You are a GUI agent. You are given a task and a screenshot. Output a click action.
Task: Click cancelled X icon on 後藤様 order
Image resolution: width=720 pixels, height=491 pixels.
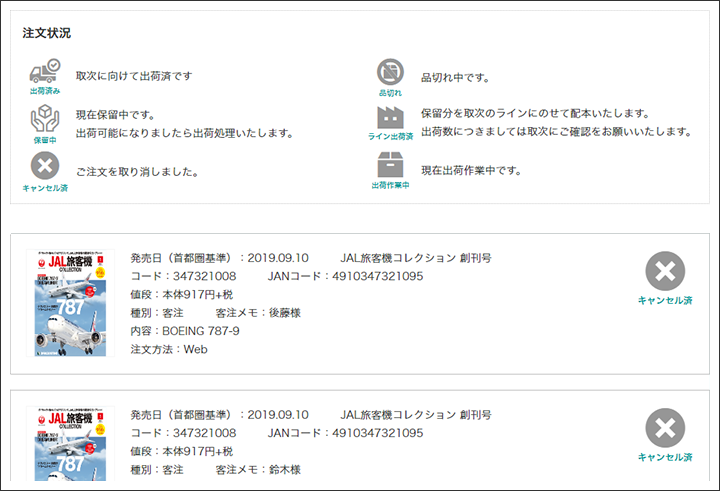point(665,271)
